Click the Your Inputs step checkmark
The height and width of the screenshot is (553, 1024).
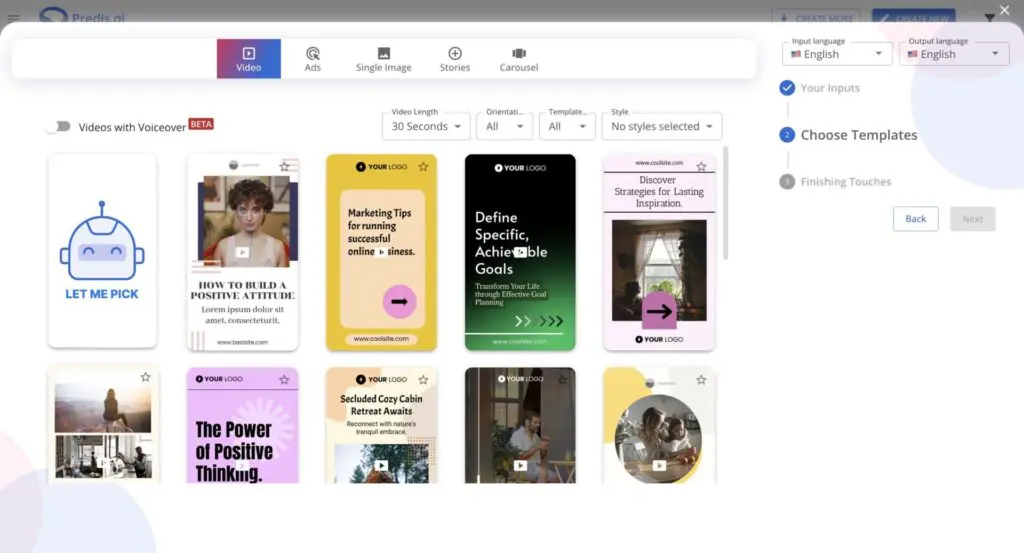coord(787,87)
